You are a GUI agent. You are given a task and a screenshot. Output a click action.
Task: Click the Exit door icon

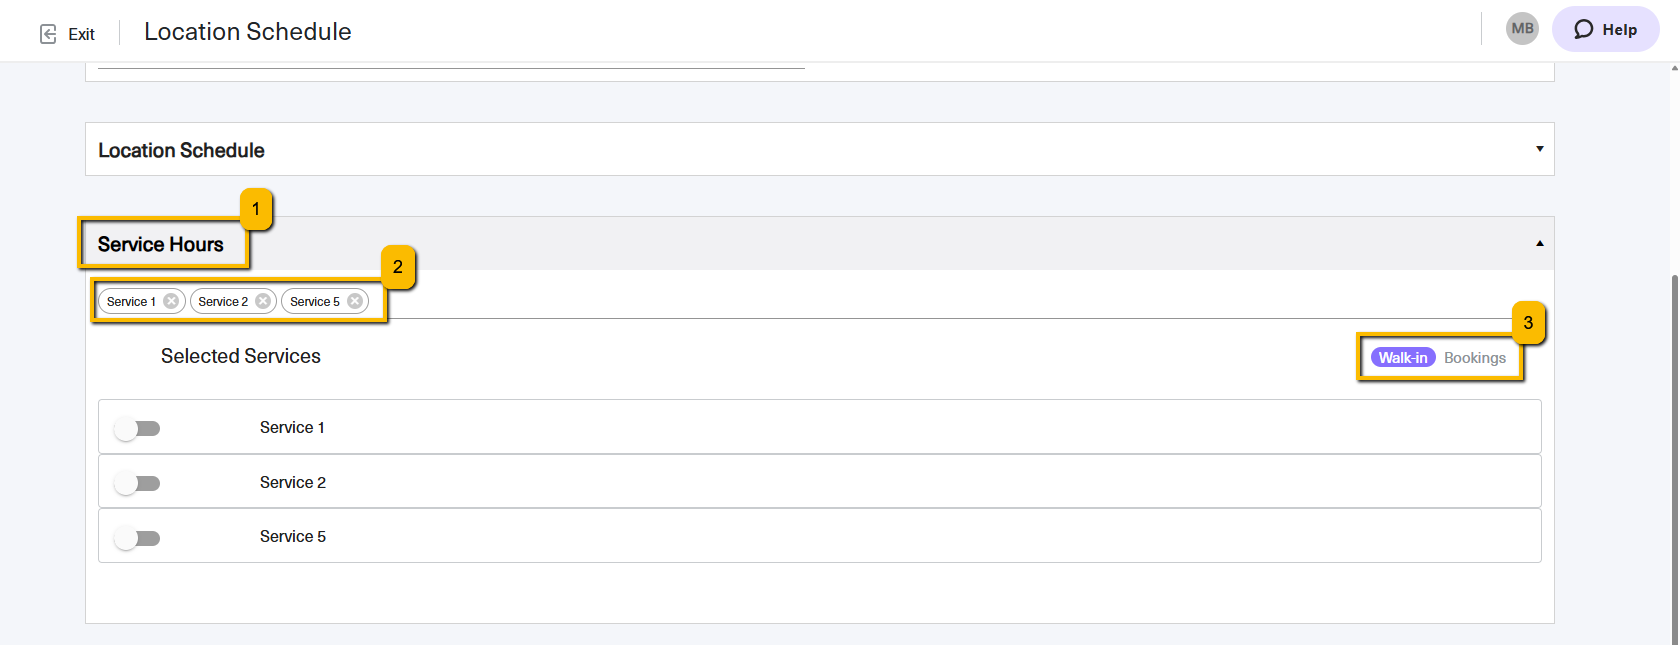(x=48, y=34)
